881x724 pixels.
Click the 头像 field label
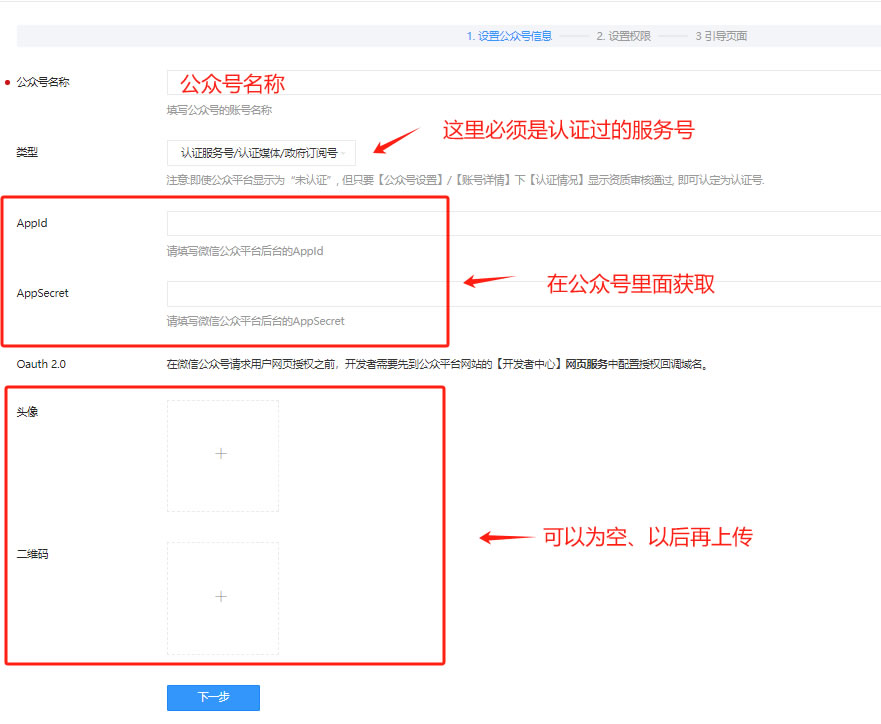point(27,412)
